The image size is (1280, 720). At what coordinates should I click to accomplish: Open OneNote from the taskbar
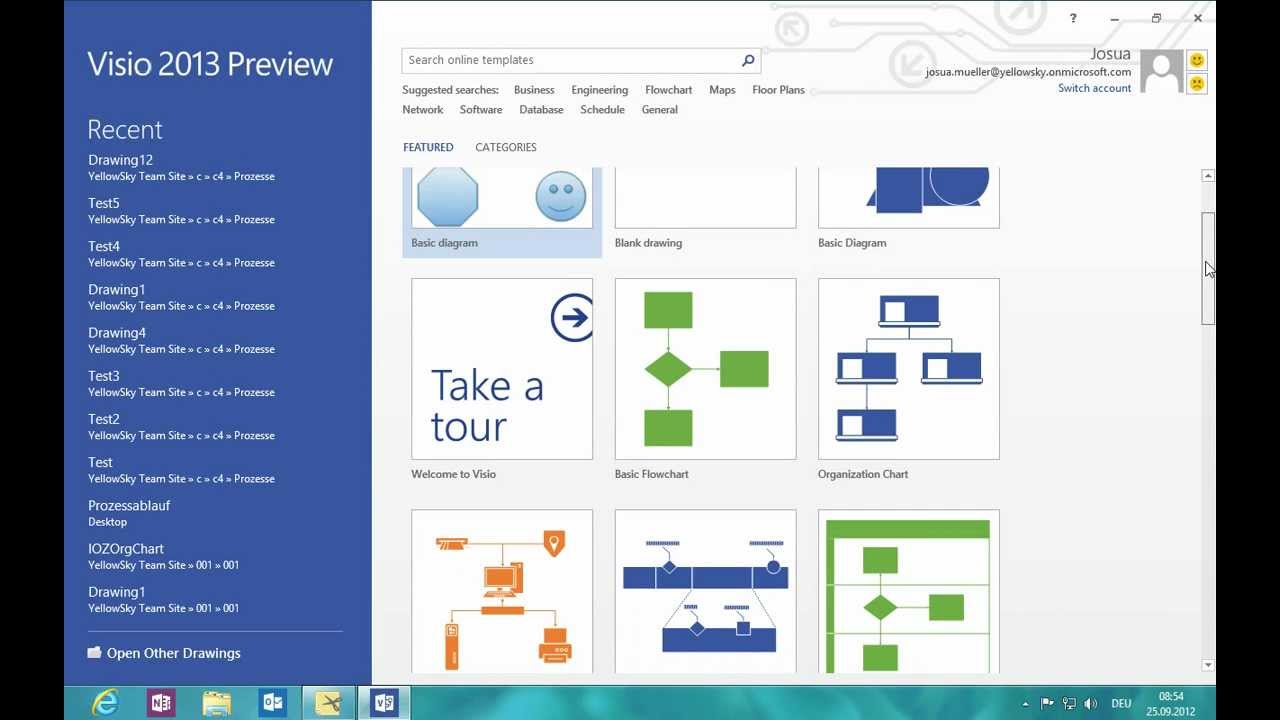point(161,703)
